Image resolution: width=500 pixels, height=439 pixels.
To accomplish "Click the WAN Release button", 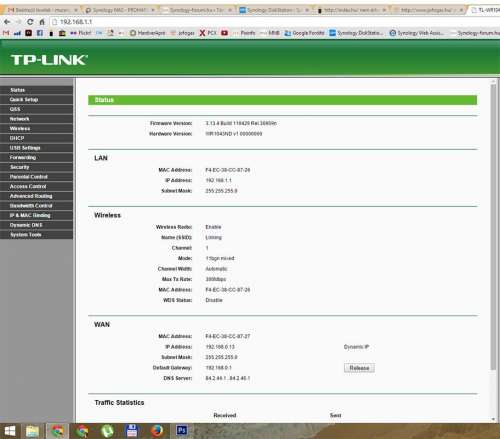I will pyautogui.click(x=359, y=368).
